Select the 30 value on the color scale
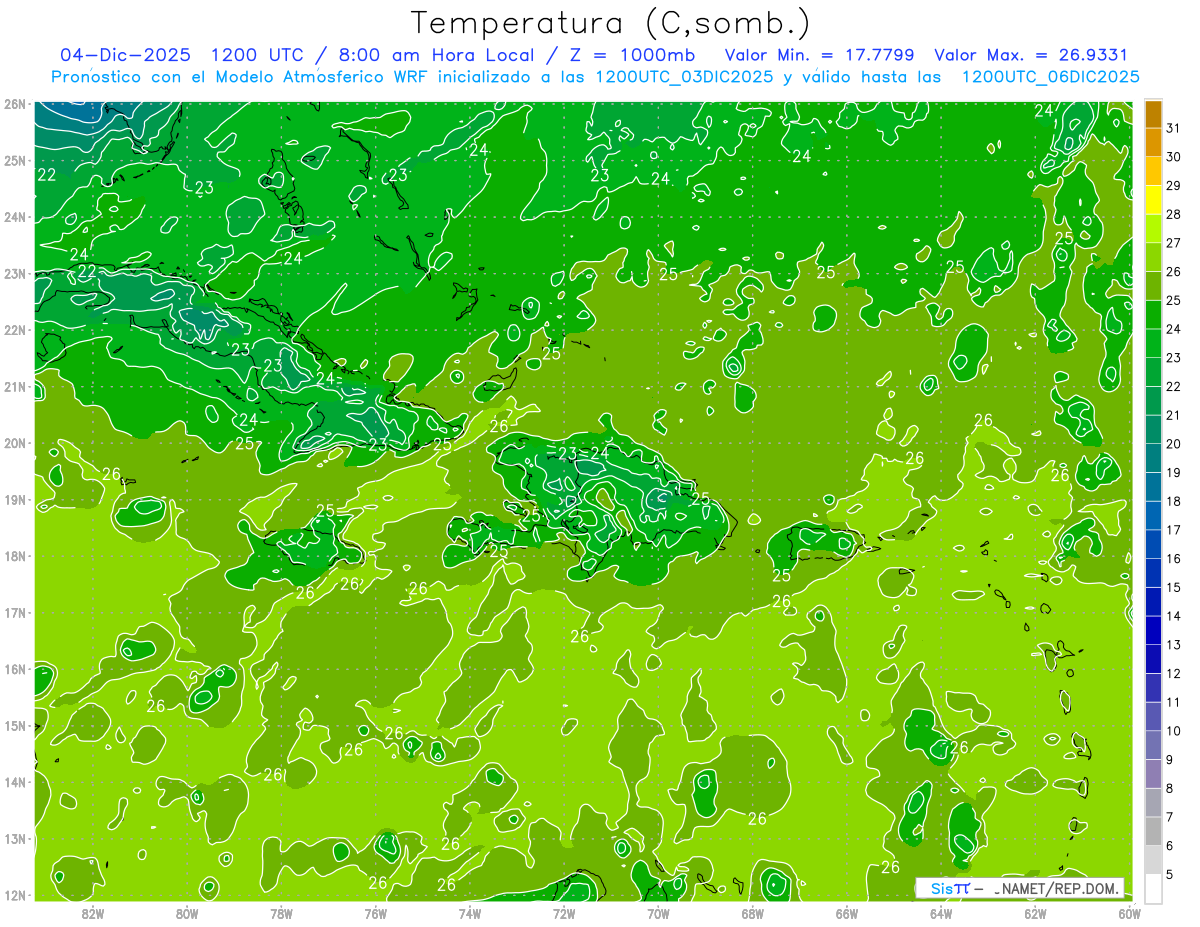The width and height of the screenshot is (1200, 927). coord(1174,157)
